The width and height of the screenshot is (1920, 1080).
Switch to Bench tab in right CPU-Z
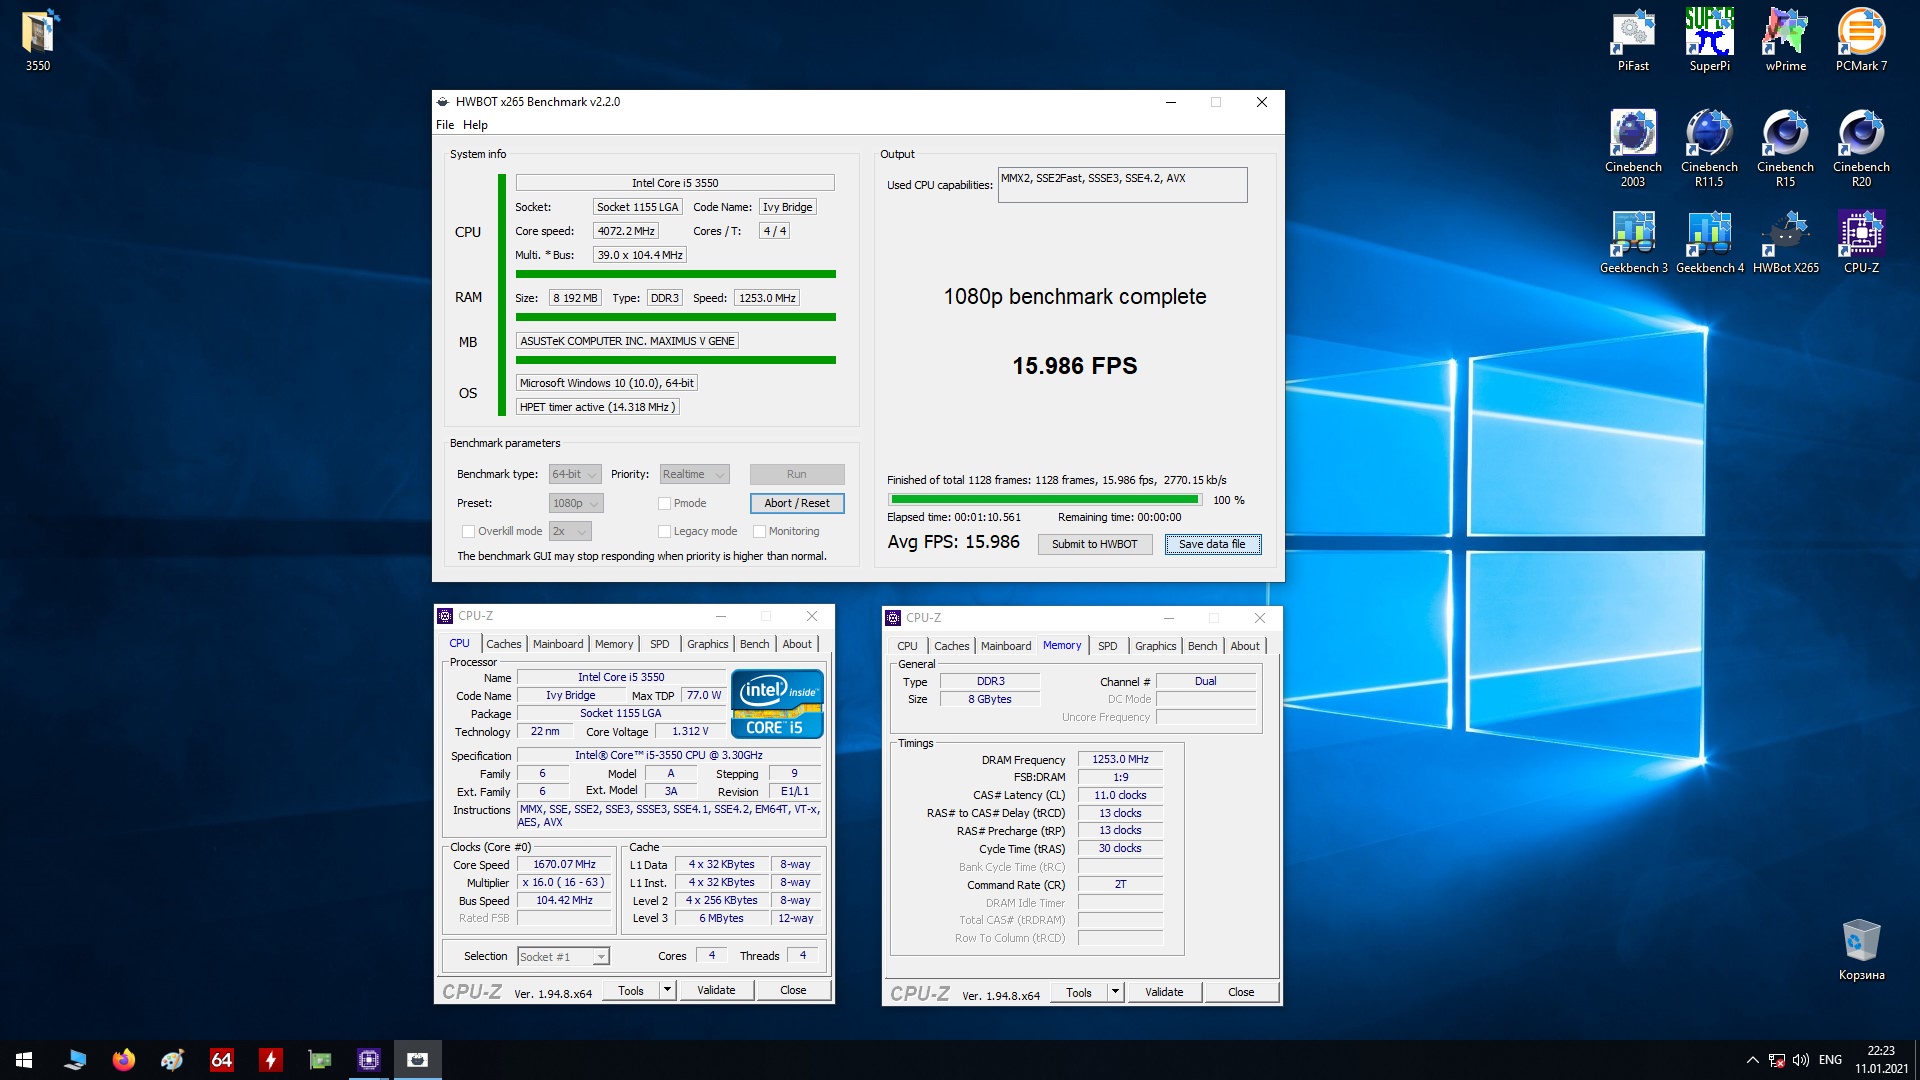[1203, 646]
